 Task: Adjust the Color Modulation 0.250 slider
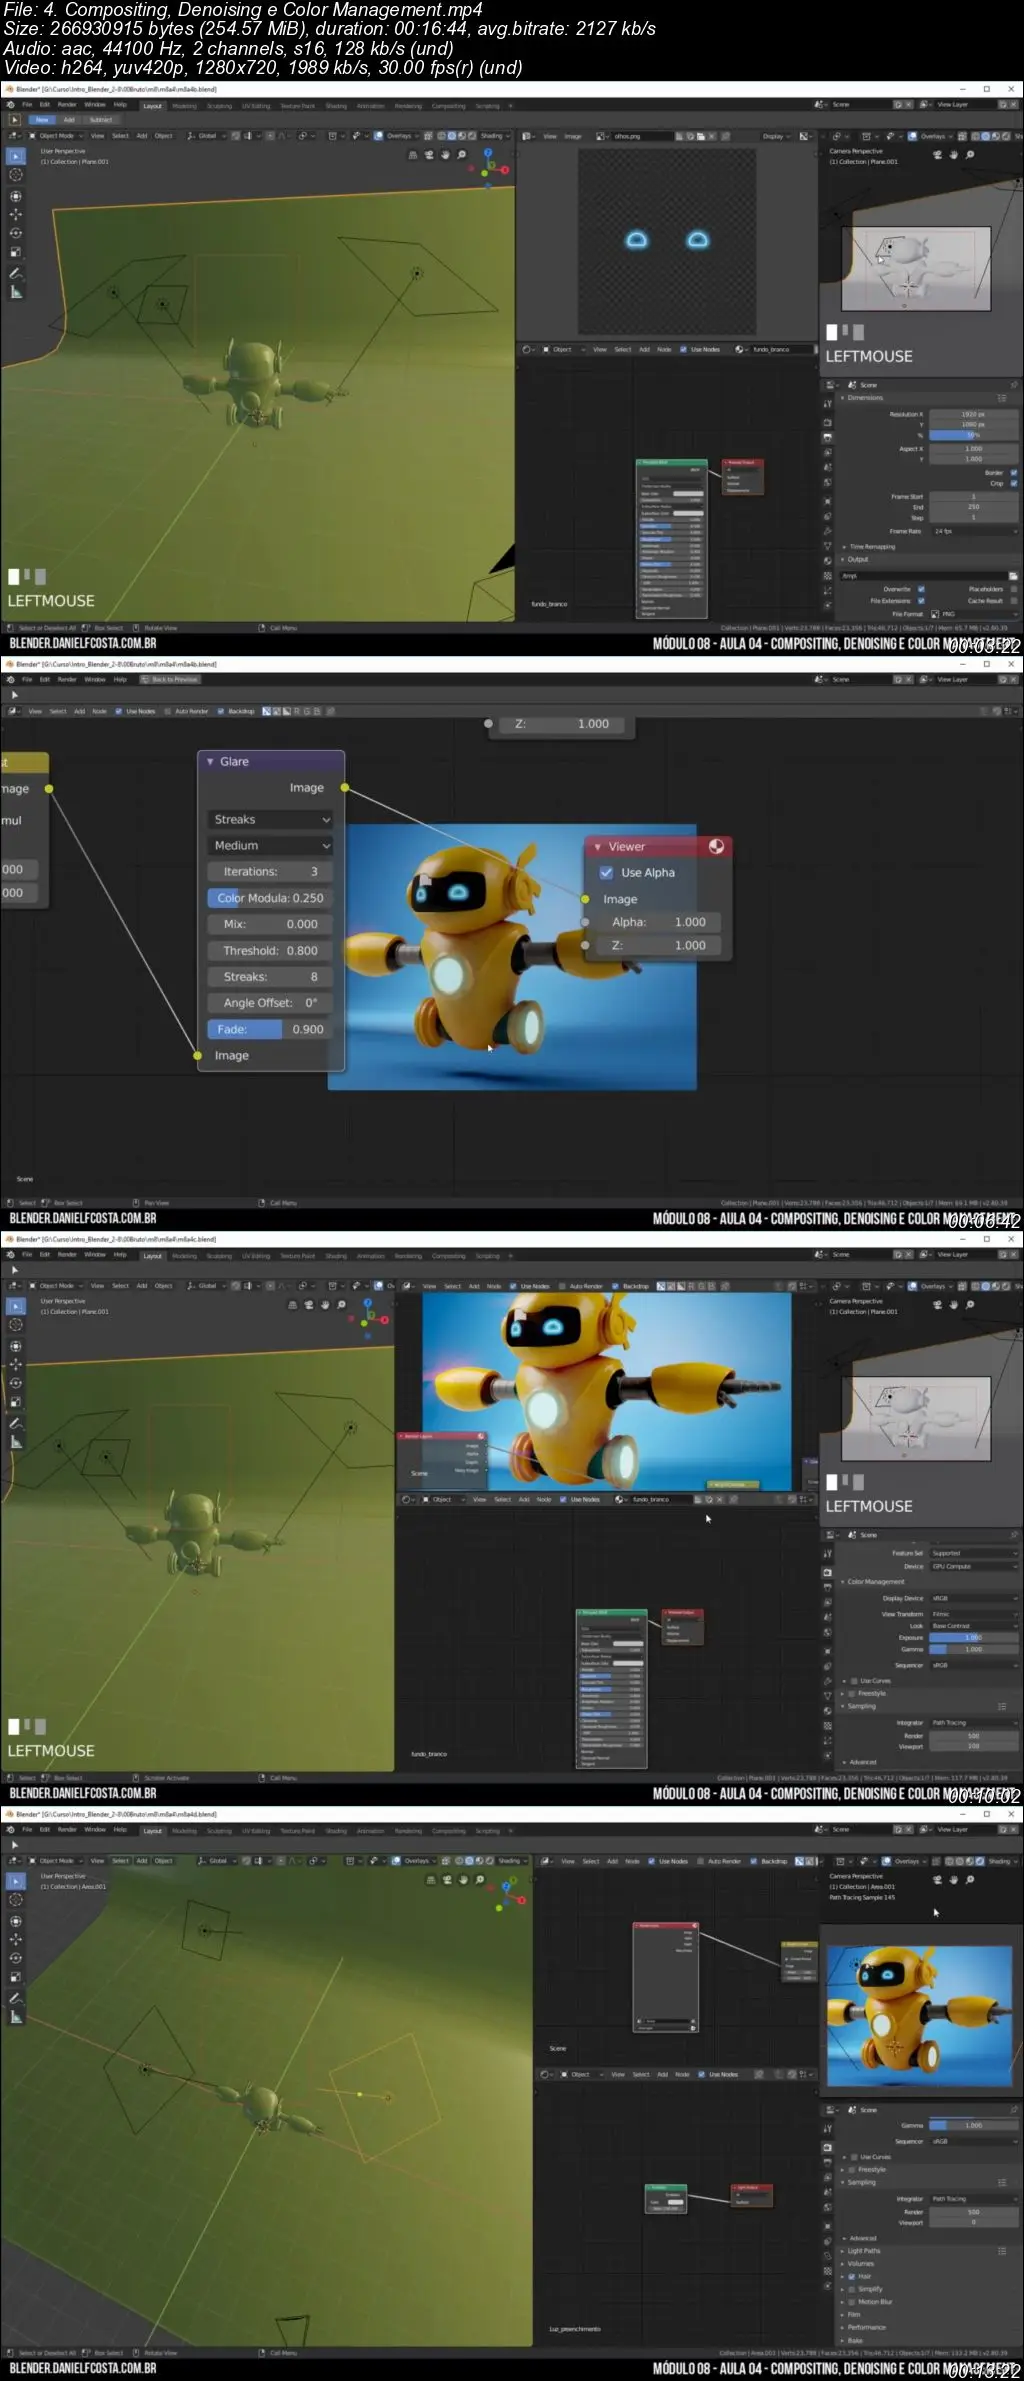[x=270, y=898]
